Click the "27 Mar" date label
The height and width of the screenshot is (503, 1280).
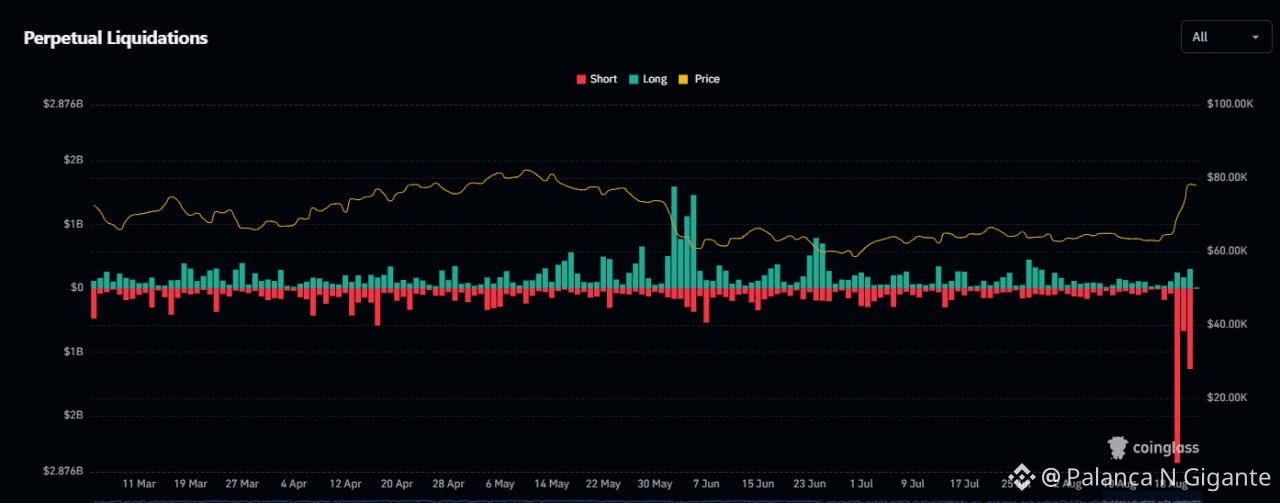(242, 483)
